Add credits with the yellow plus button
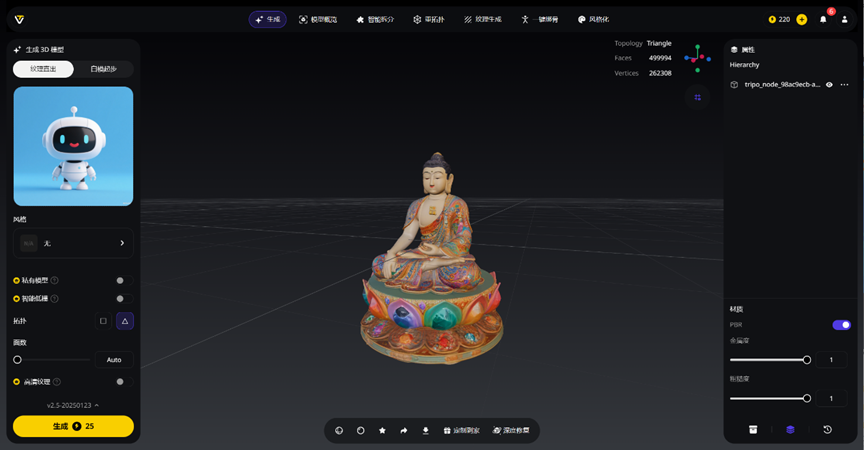The height and width of the screenshot is (450, 864). [802, 19]
